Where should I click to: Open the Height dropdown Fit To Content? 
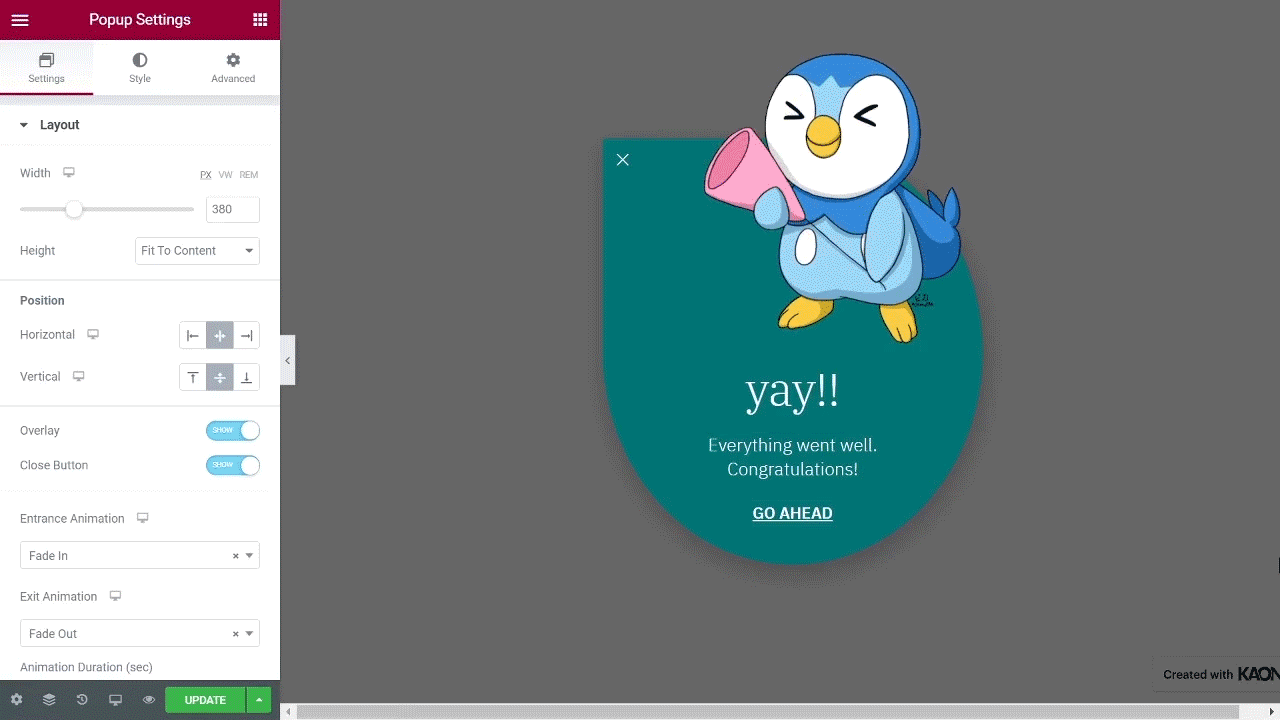(x=197, y=251)
